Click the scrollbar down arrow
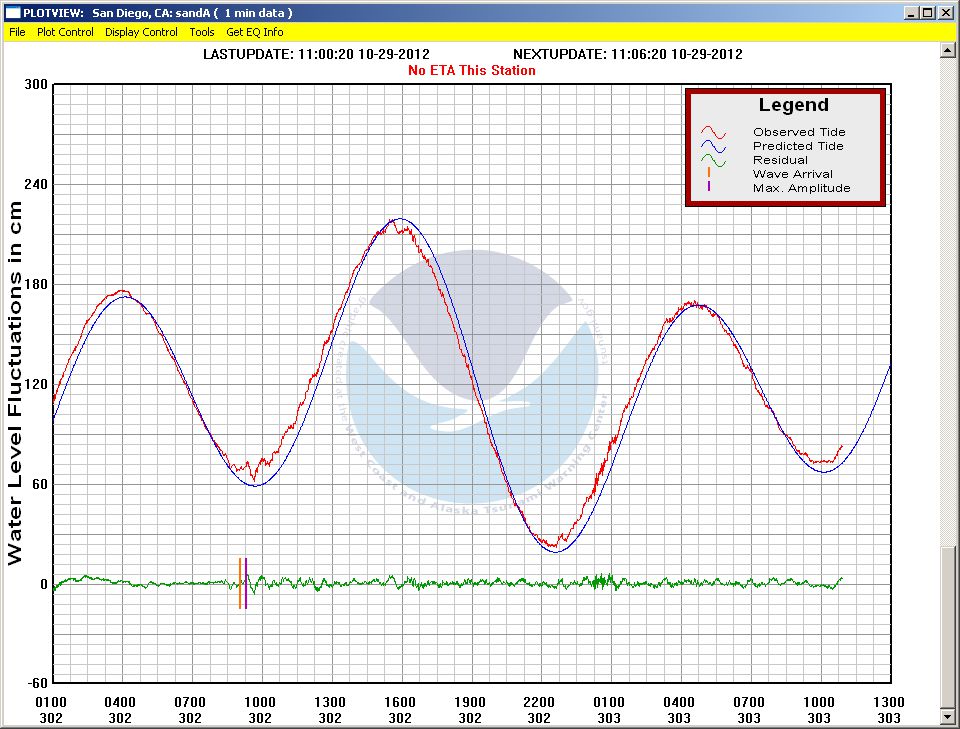Screen dimensions: 960x729 [x=950, y=716]
